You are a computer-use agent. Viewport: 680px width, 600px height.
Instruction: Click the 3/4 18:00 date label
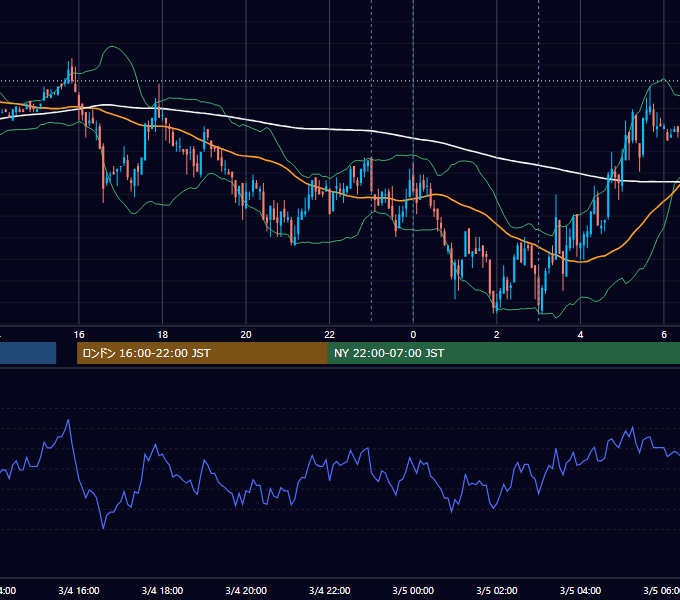[x=163, y=590]
